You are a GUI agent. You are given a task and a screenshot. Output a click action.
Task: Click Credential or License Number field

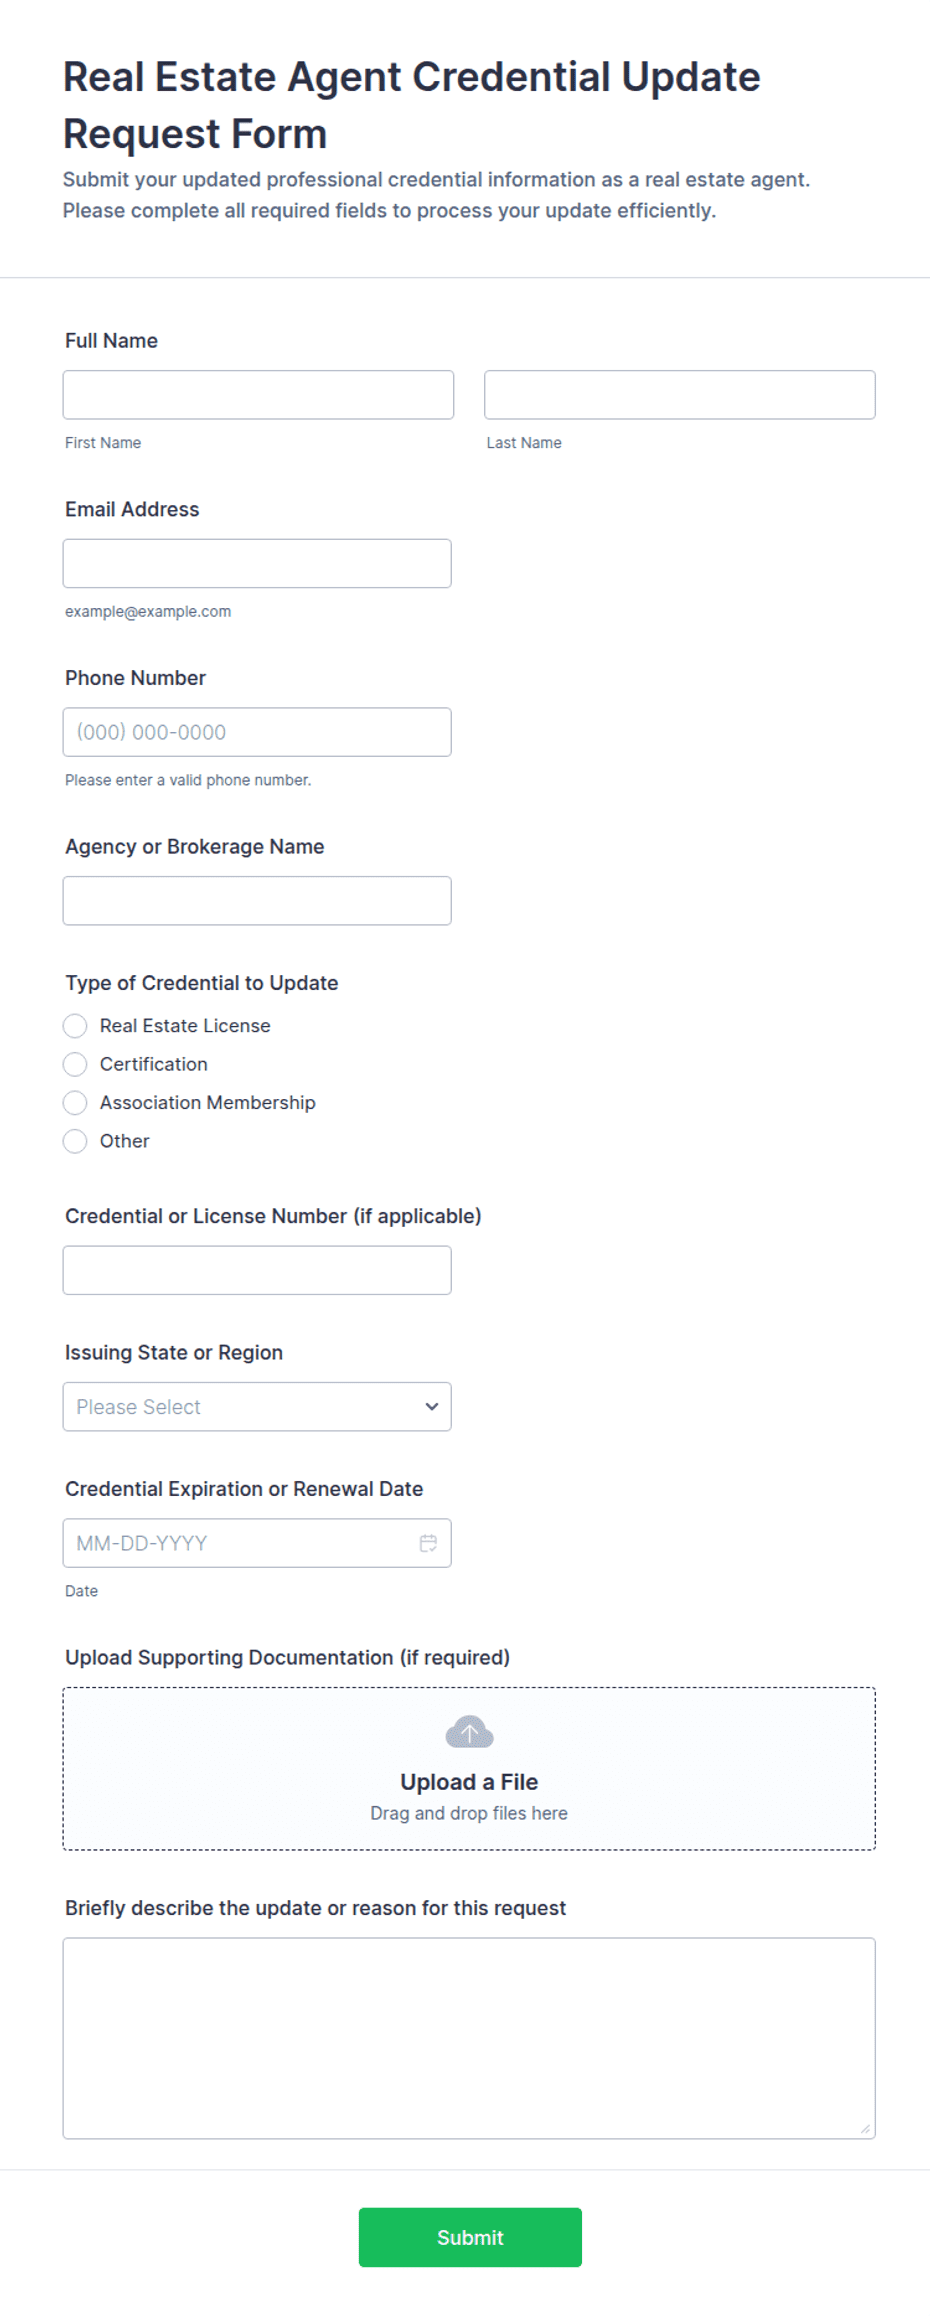(x=257, y=1270)
